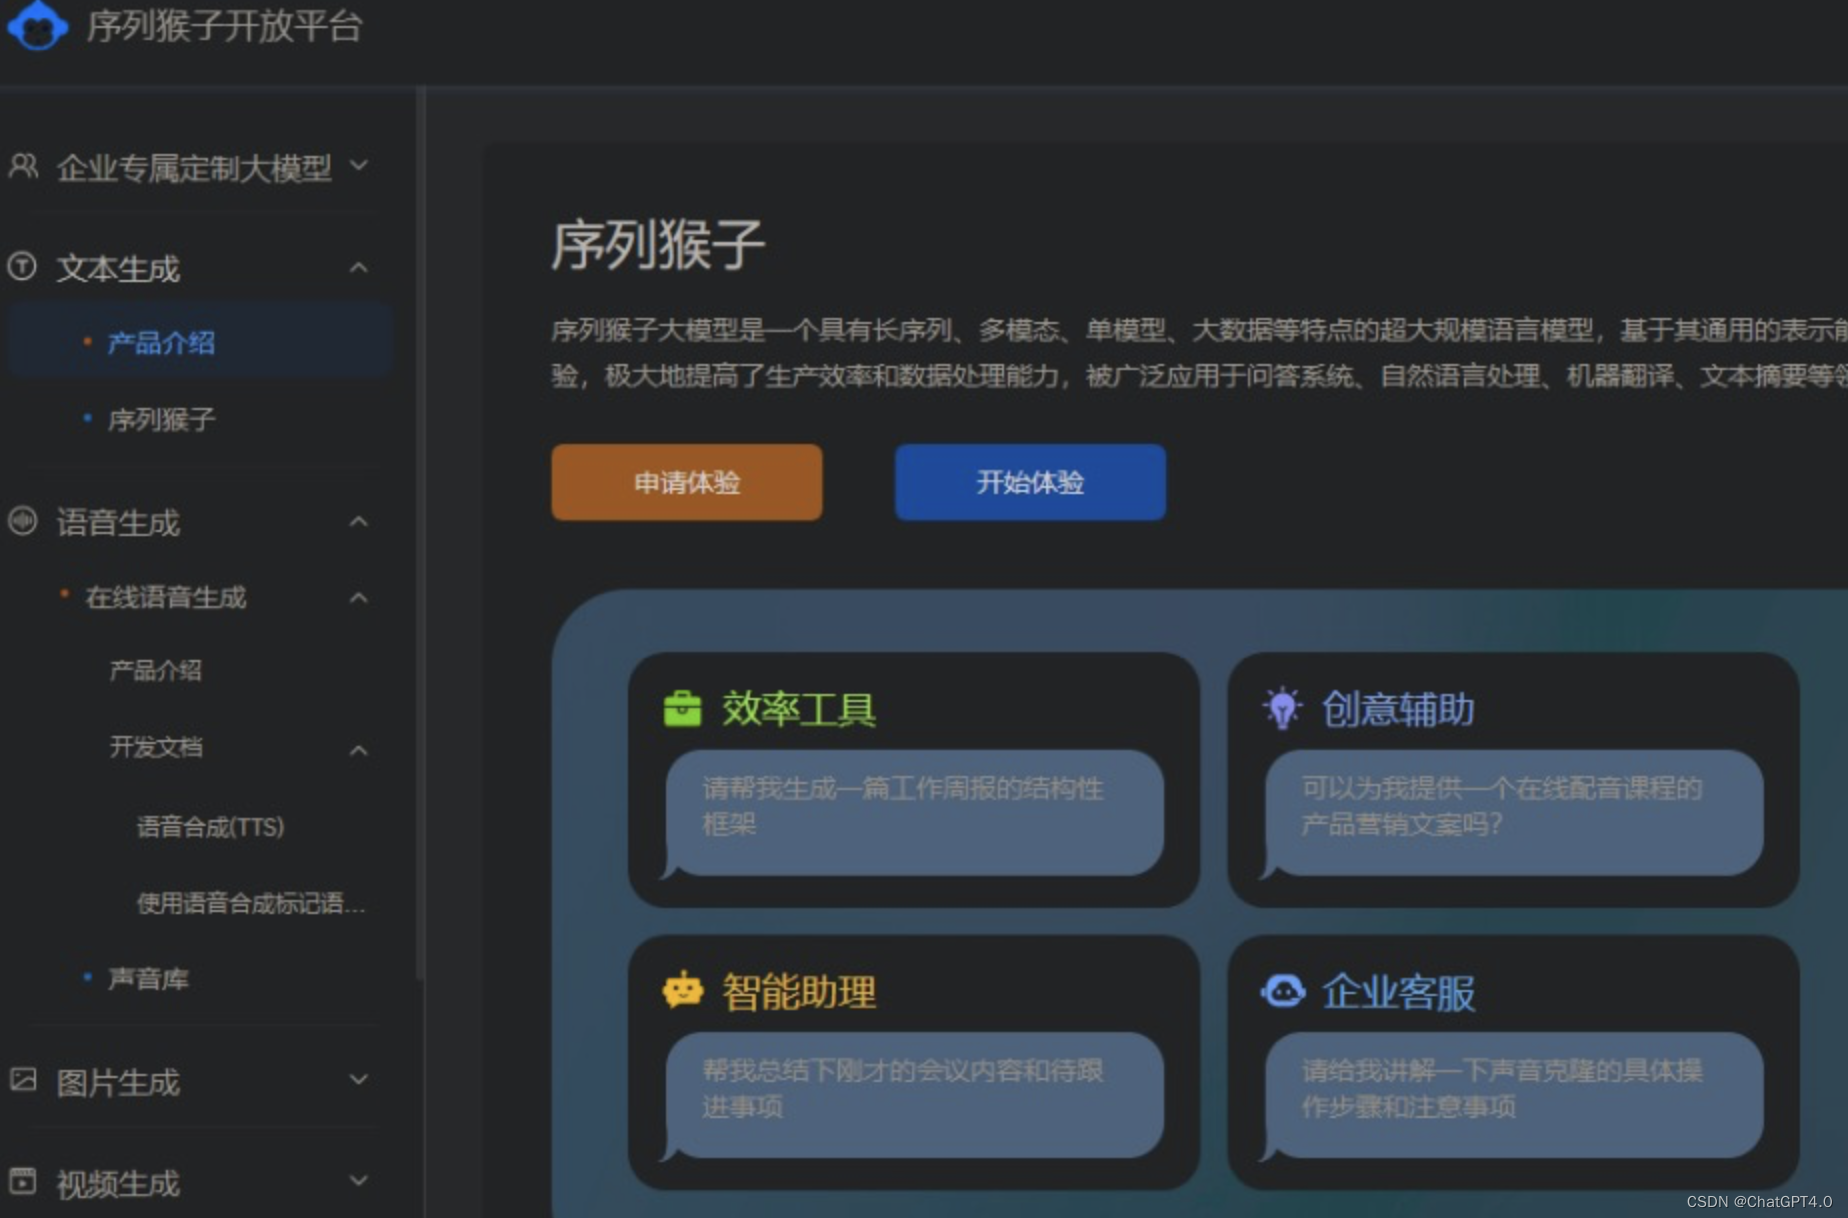The image size is (1848, 1218).
Task: Click the sidebar vertical scrollbar
Action: (420, 535)
